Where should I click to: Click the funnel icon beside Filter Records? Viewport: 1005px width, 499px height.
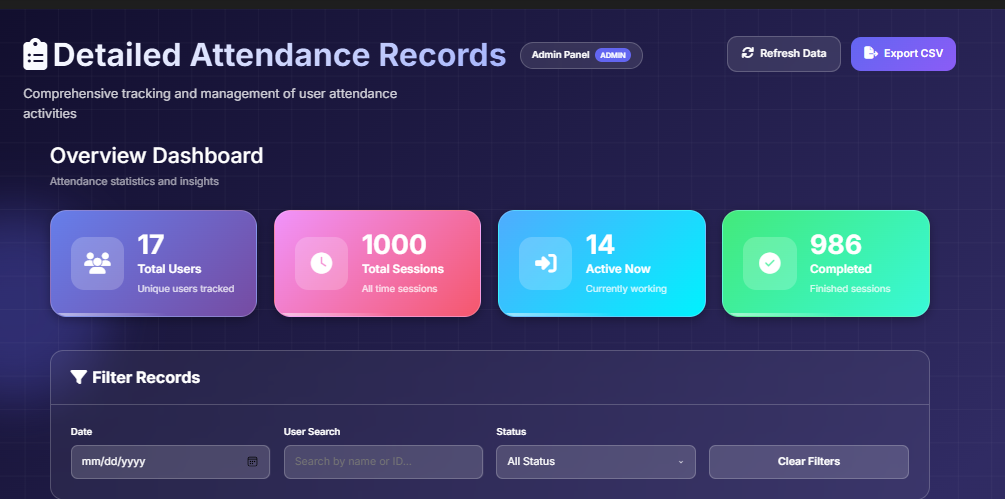[x=79, y=377]
